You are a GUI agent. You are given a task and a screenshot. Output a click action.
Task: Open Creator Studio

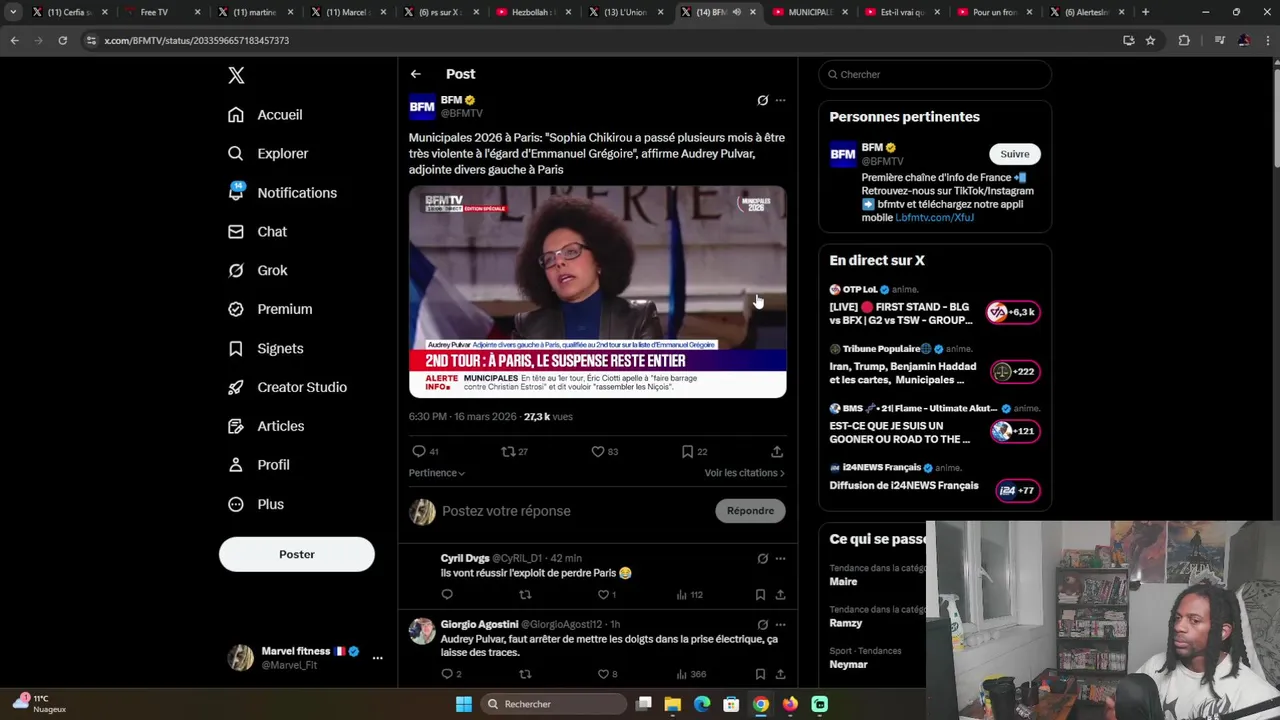(x=287, y=388)
